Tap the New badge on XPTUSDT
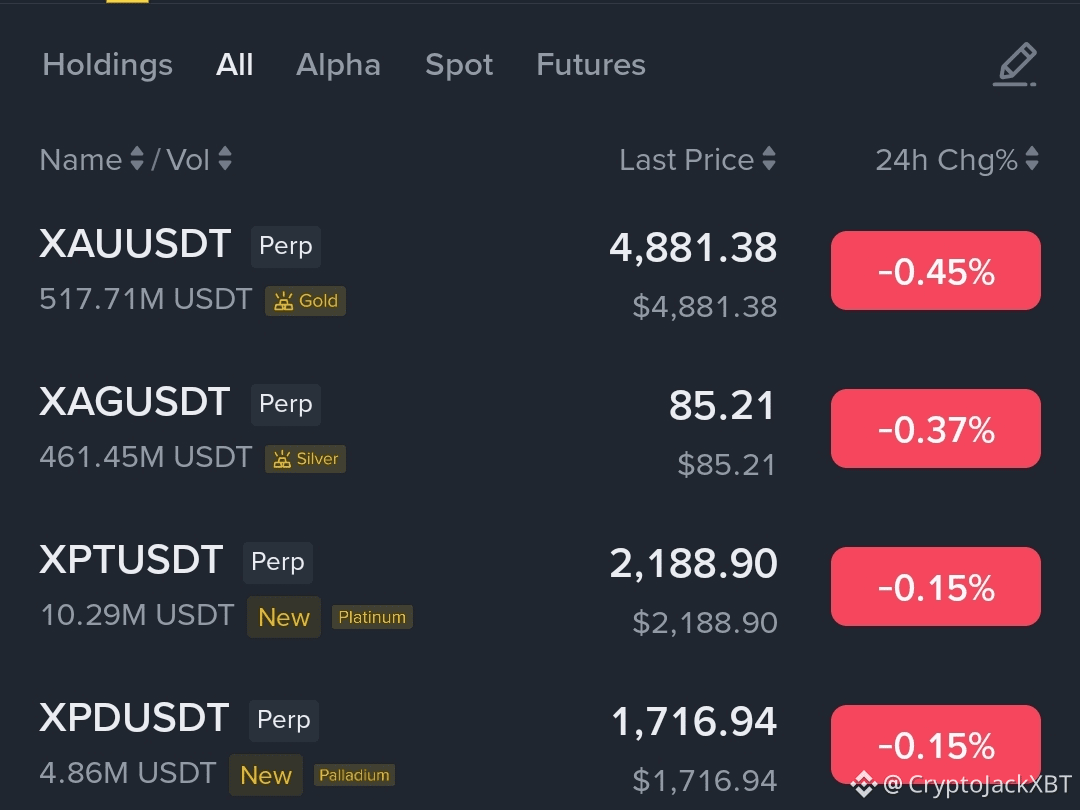The image size is (1080, 810). pos(284,617)
